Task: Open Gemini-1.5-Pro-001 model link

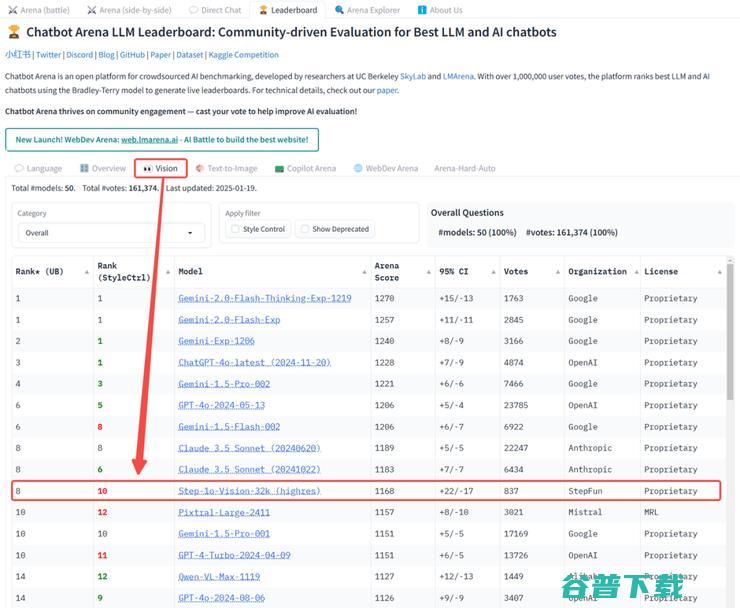Action: (224, 534)
